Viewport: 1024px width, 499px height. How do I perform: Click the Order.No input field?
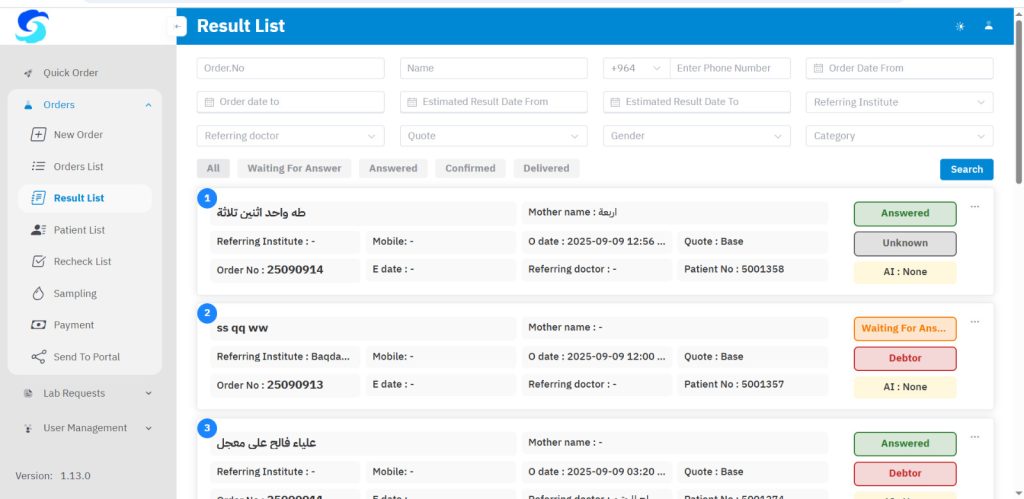(x=290, y=68)
